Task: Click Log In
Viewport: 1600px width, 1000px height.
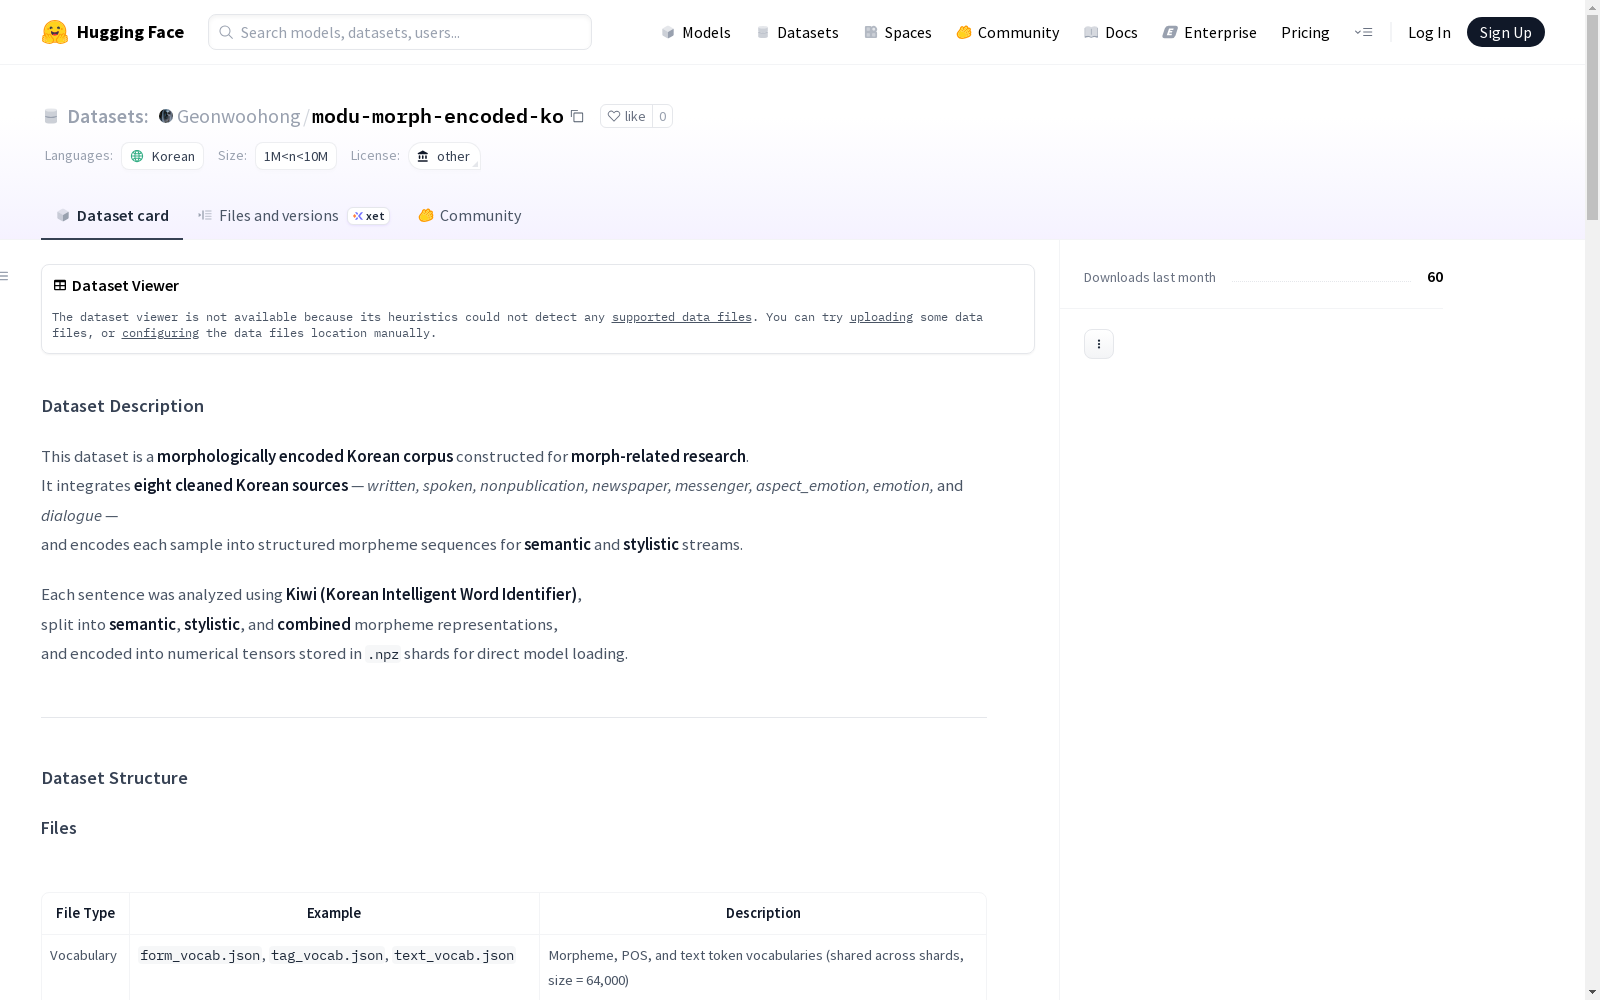Action: coord(1429,32)
